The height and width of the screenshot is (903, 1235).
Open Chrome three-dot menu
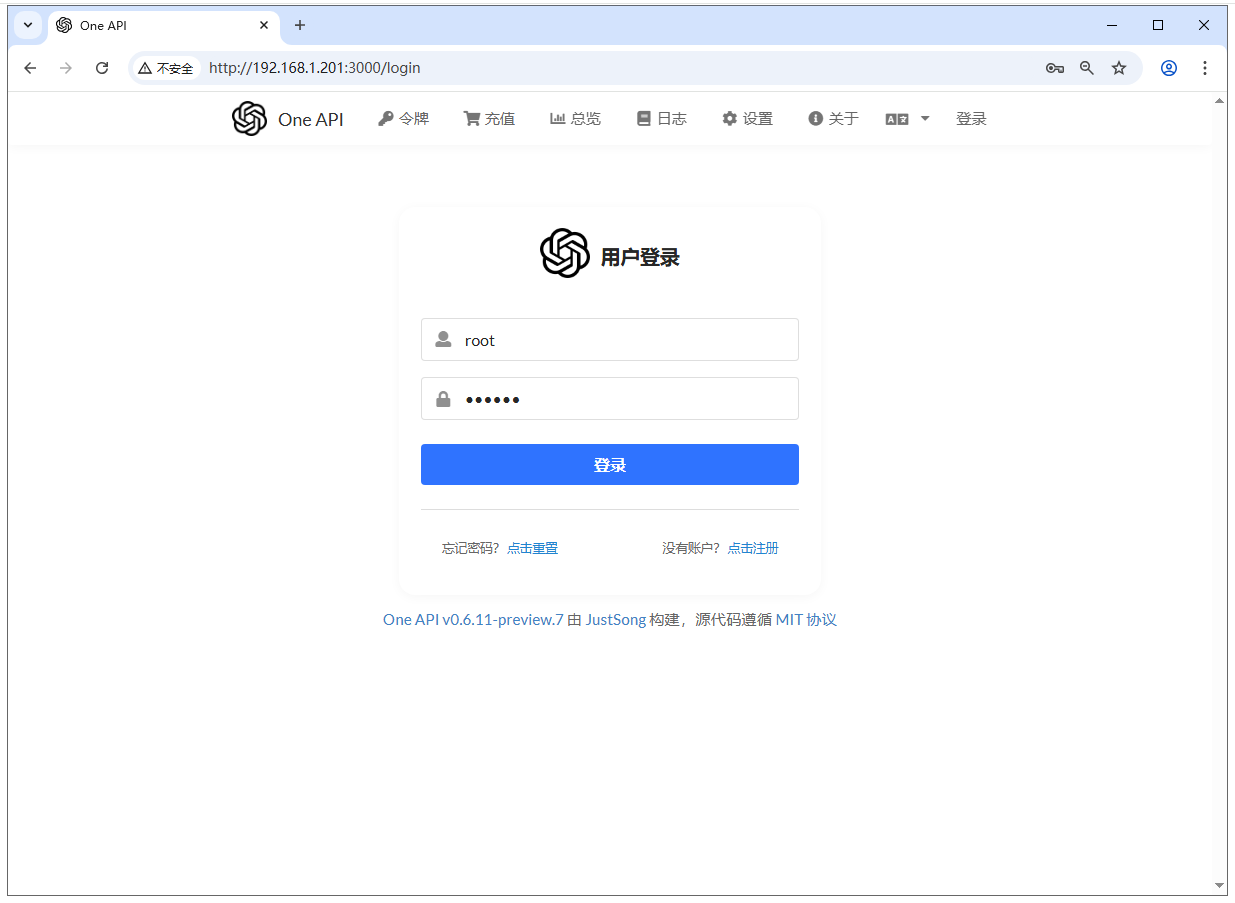pyautogui.click(x=1205, y=68)
